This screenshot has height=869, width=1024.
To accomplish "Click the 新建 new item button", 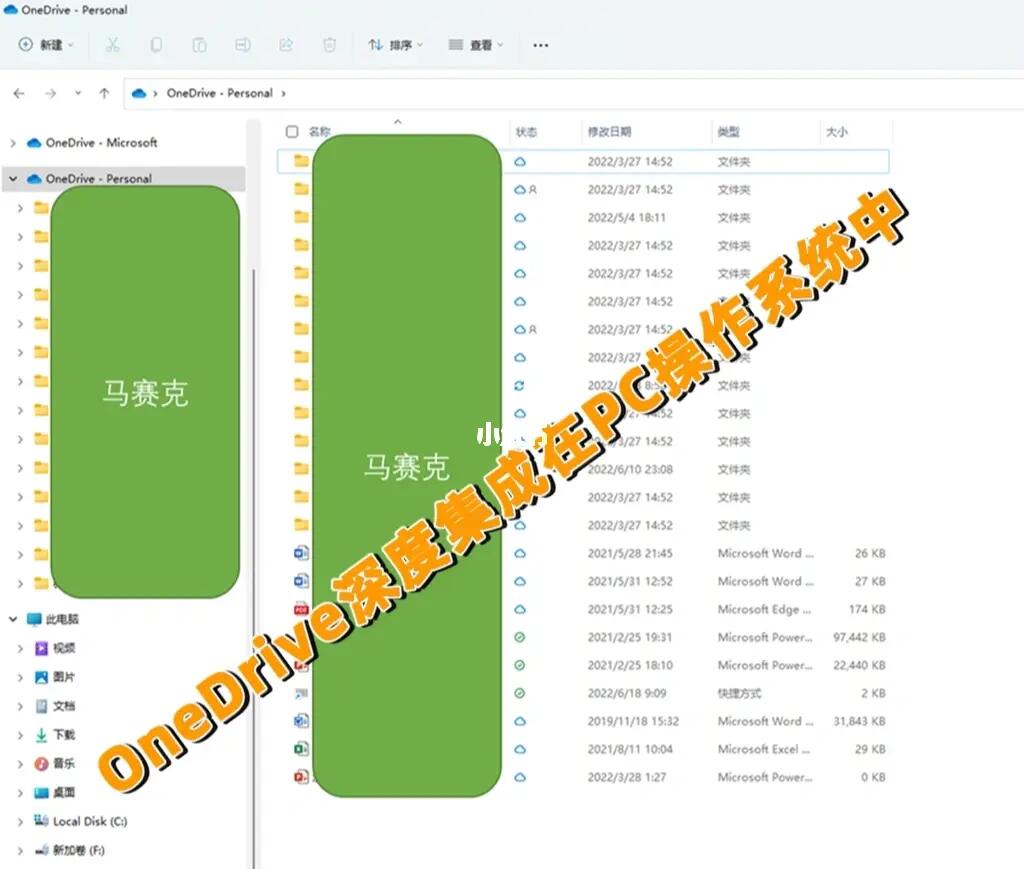I will 45,44.
